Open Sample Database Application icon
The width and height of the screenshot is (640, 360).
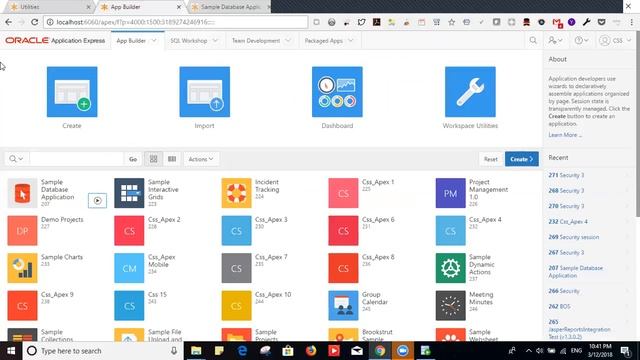point(22,193)
